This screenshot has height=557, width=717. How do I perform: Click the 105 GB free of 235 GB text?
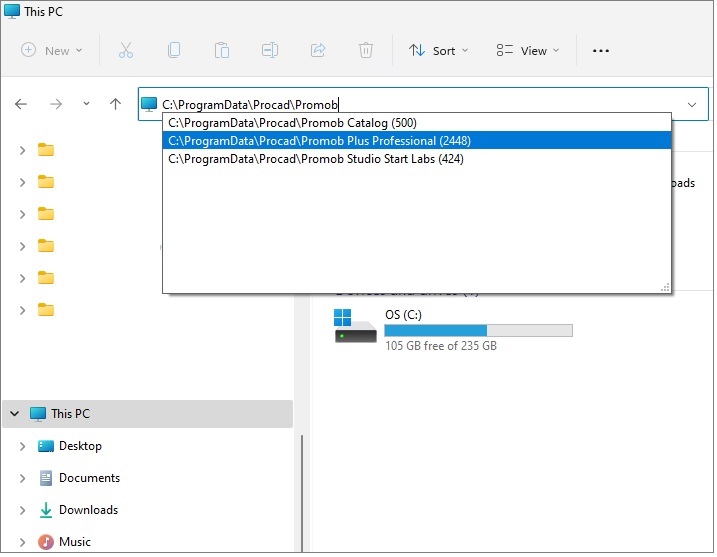tap(441, 346)
